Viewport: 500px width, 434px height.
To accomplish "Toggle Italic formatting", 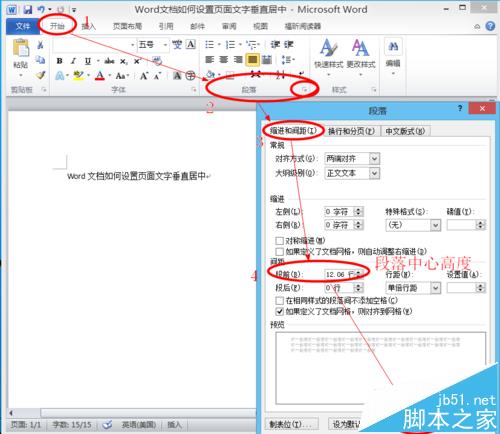I will coord(73,61).
